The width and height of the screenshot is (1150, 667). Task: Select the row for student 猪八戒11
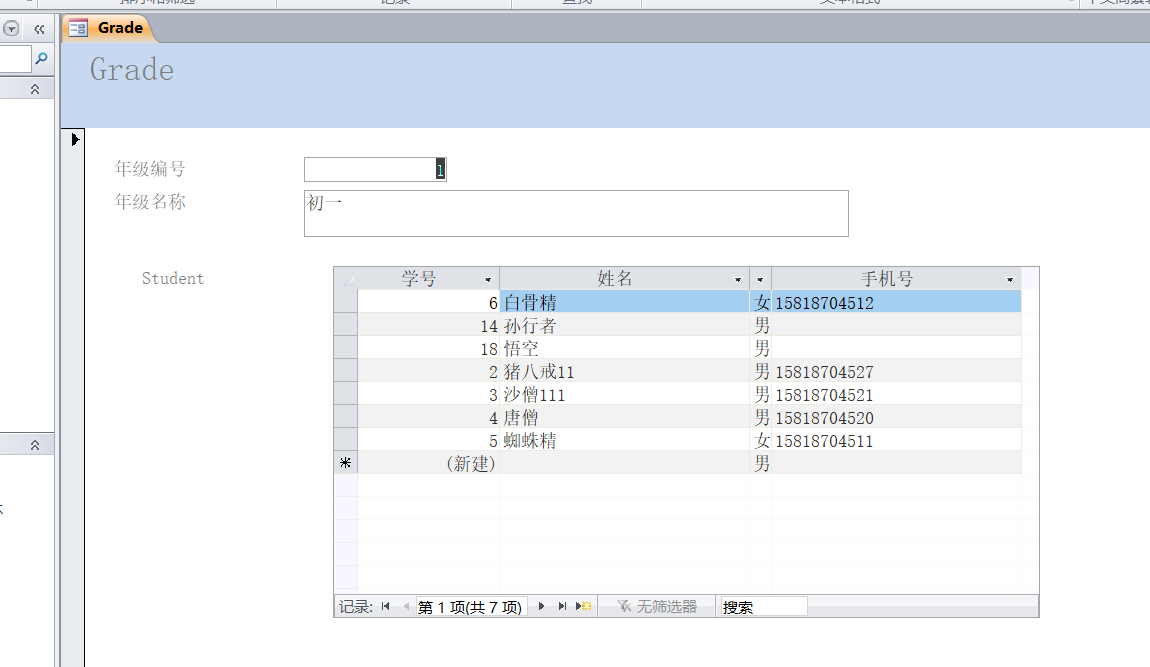(345, 372)
